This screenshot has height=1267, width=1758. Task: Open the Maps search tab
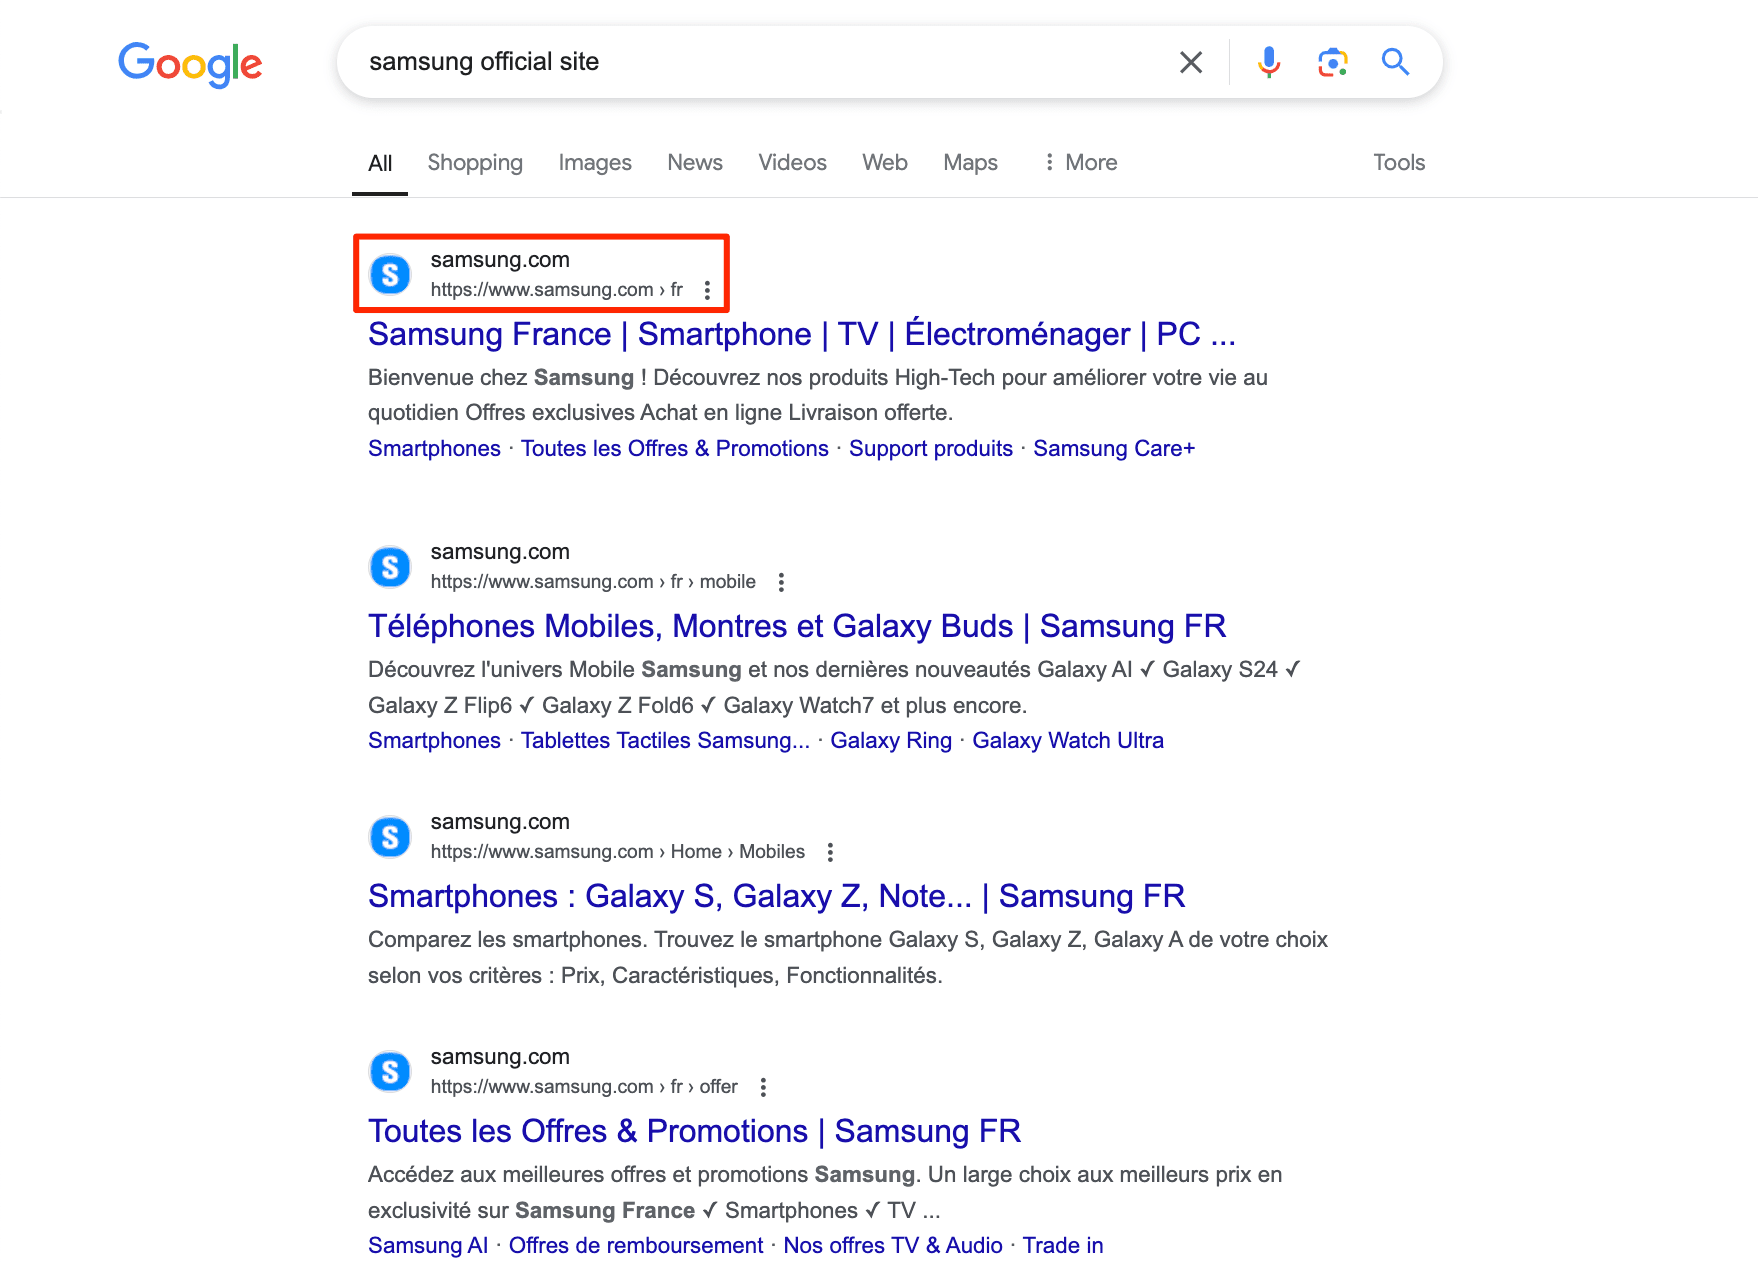pos(969,162)
